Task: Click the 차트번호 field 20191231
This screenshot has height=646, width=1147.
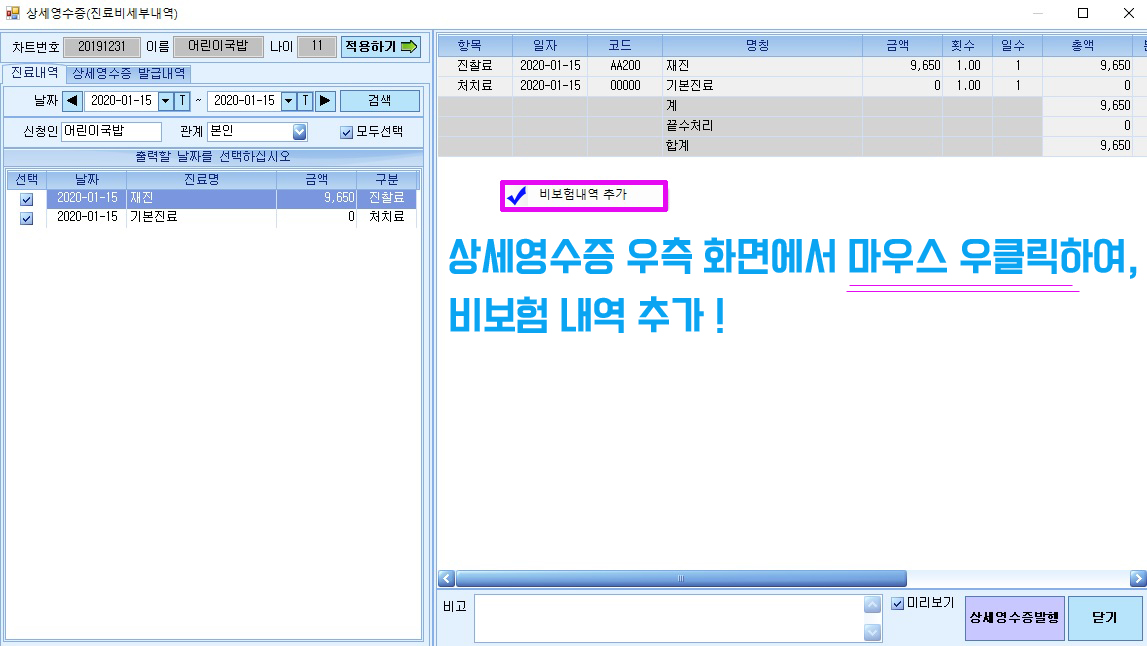Action: [102, 47]
